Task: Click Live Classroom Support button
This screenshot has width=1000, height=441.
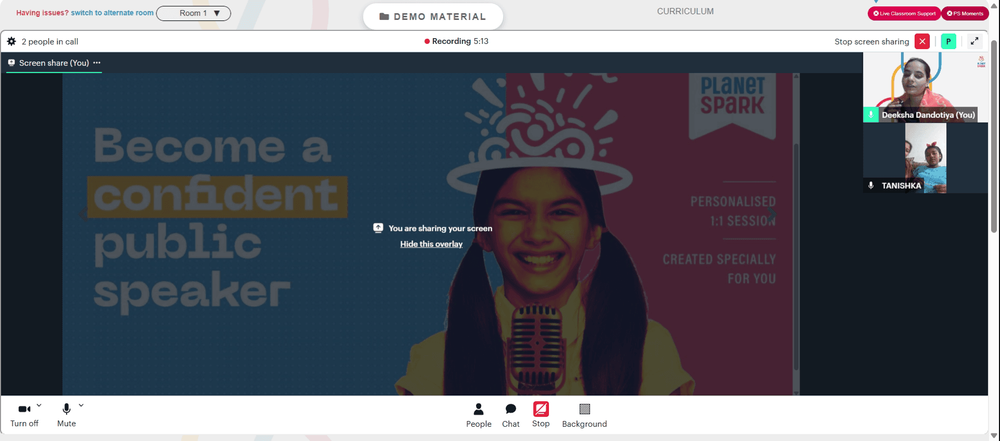Action: pos(904,13)
